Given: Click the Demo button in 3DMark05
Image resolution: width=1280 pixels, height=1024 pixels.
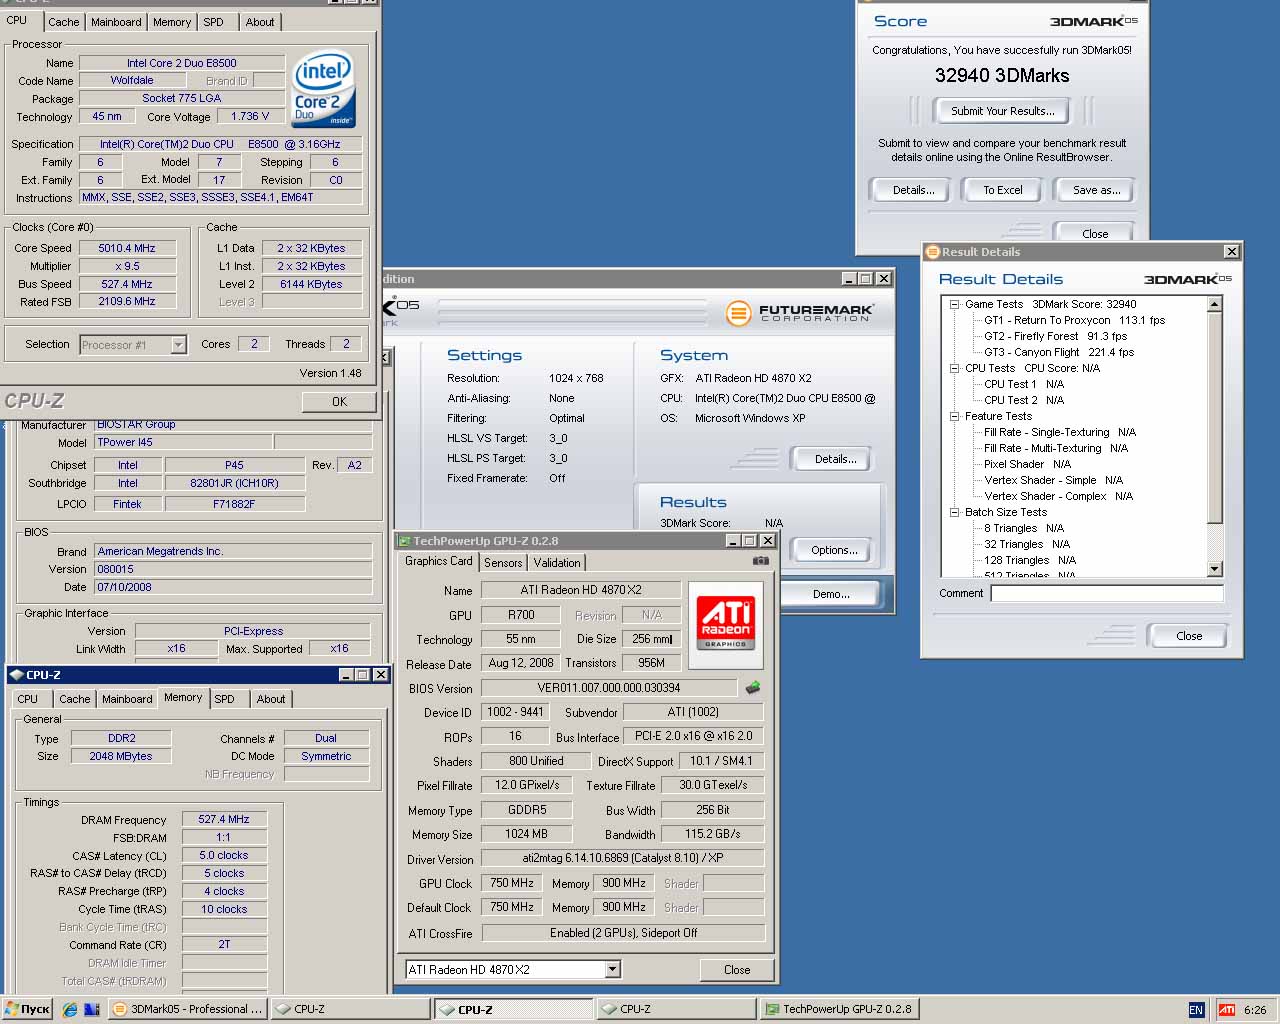Looking at the screenshot, I should tap(831, 594).
